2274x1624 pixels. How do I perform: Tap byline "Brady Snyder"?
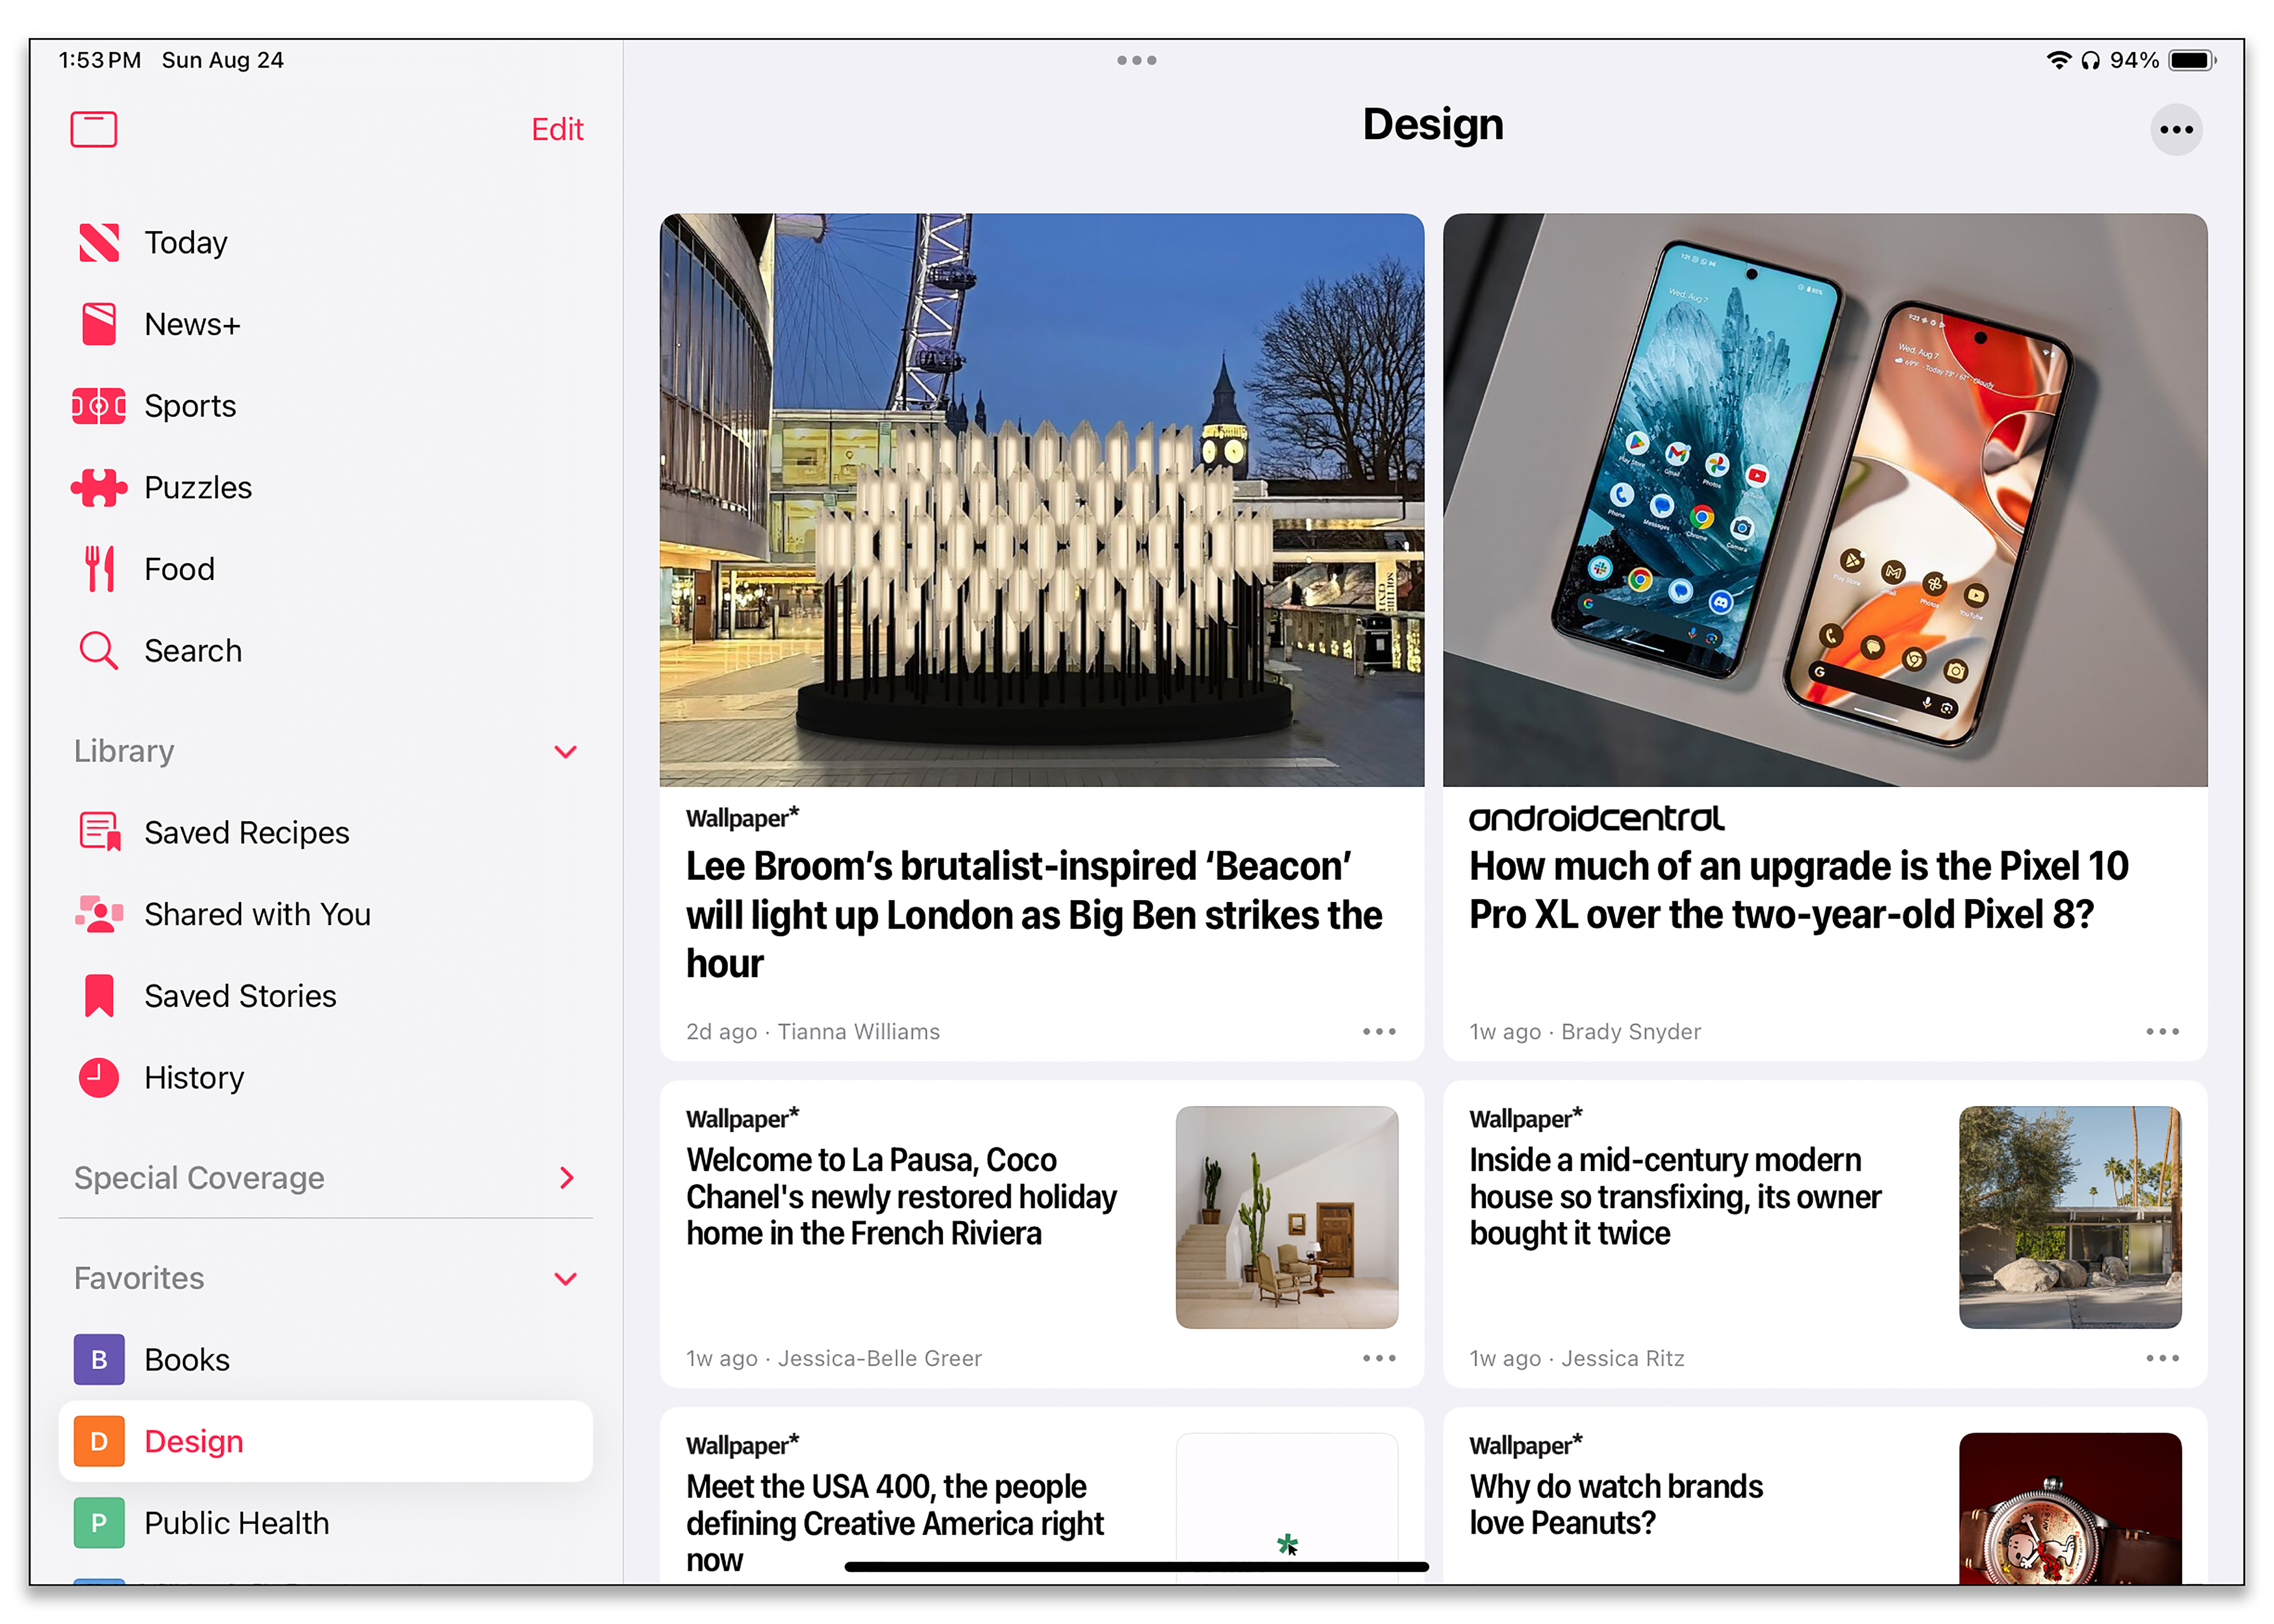pos(1631,1031)
